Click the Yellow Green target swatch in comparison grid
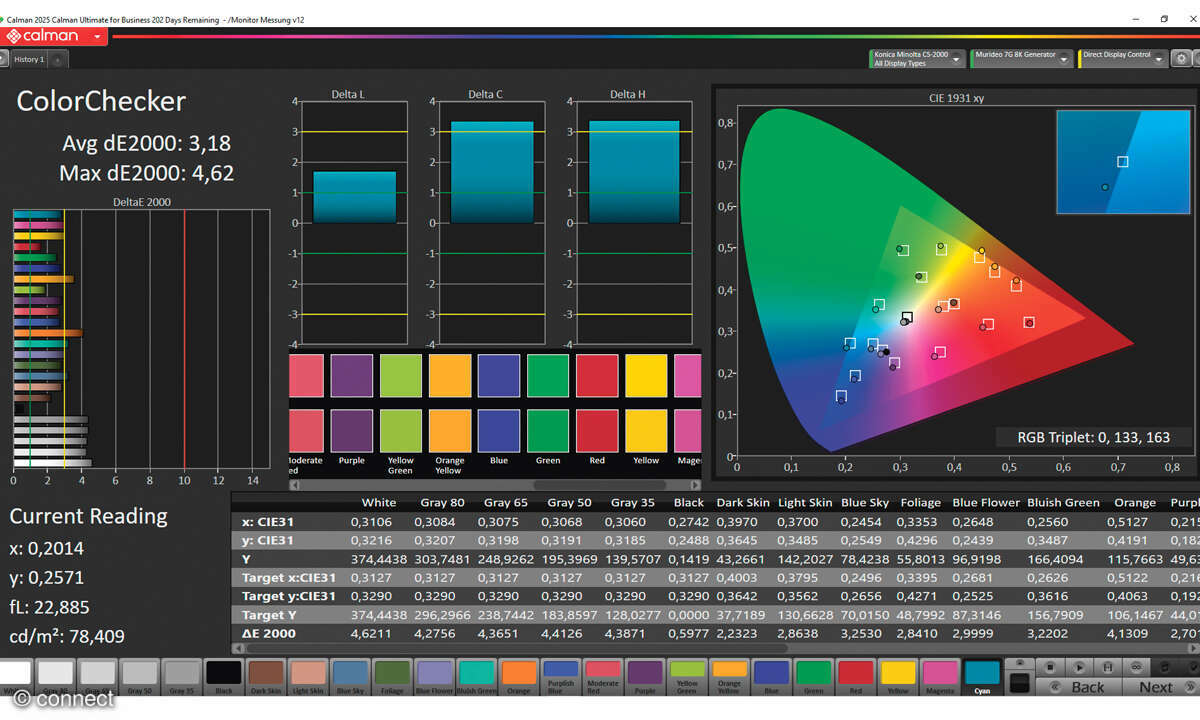This screenshot has width=1200, height=720. [x=400, y=430]
